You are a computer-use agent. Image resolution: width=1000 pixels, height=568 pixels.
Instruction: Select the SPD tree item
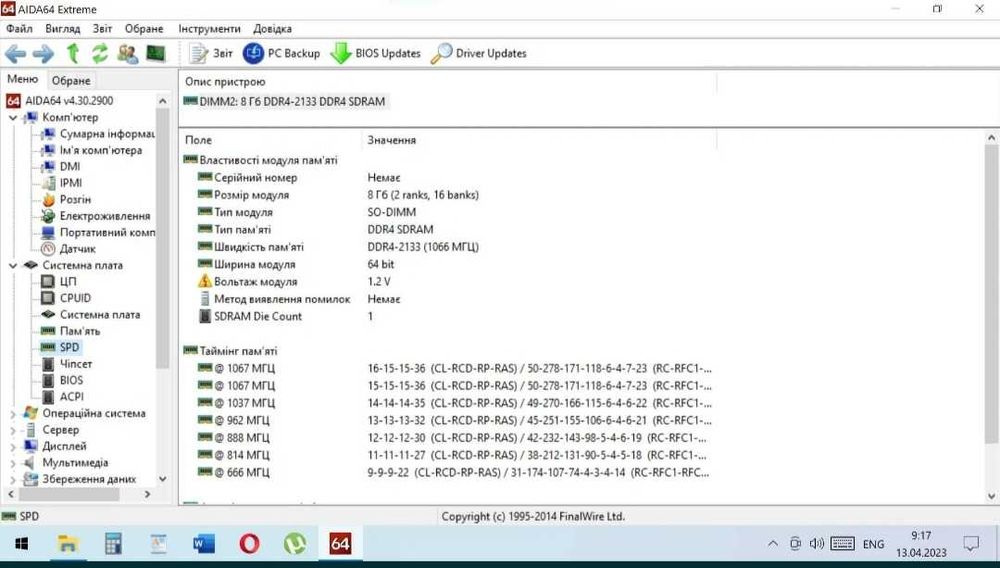pos(60,347)
